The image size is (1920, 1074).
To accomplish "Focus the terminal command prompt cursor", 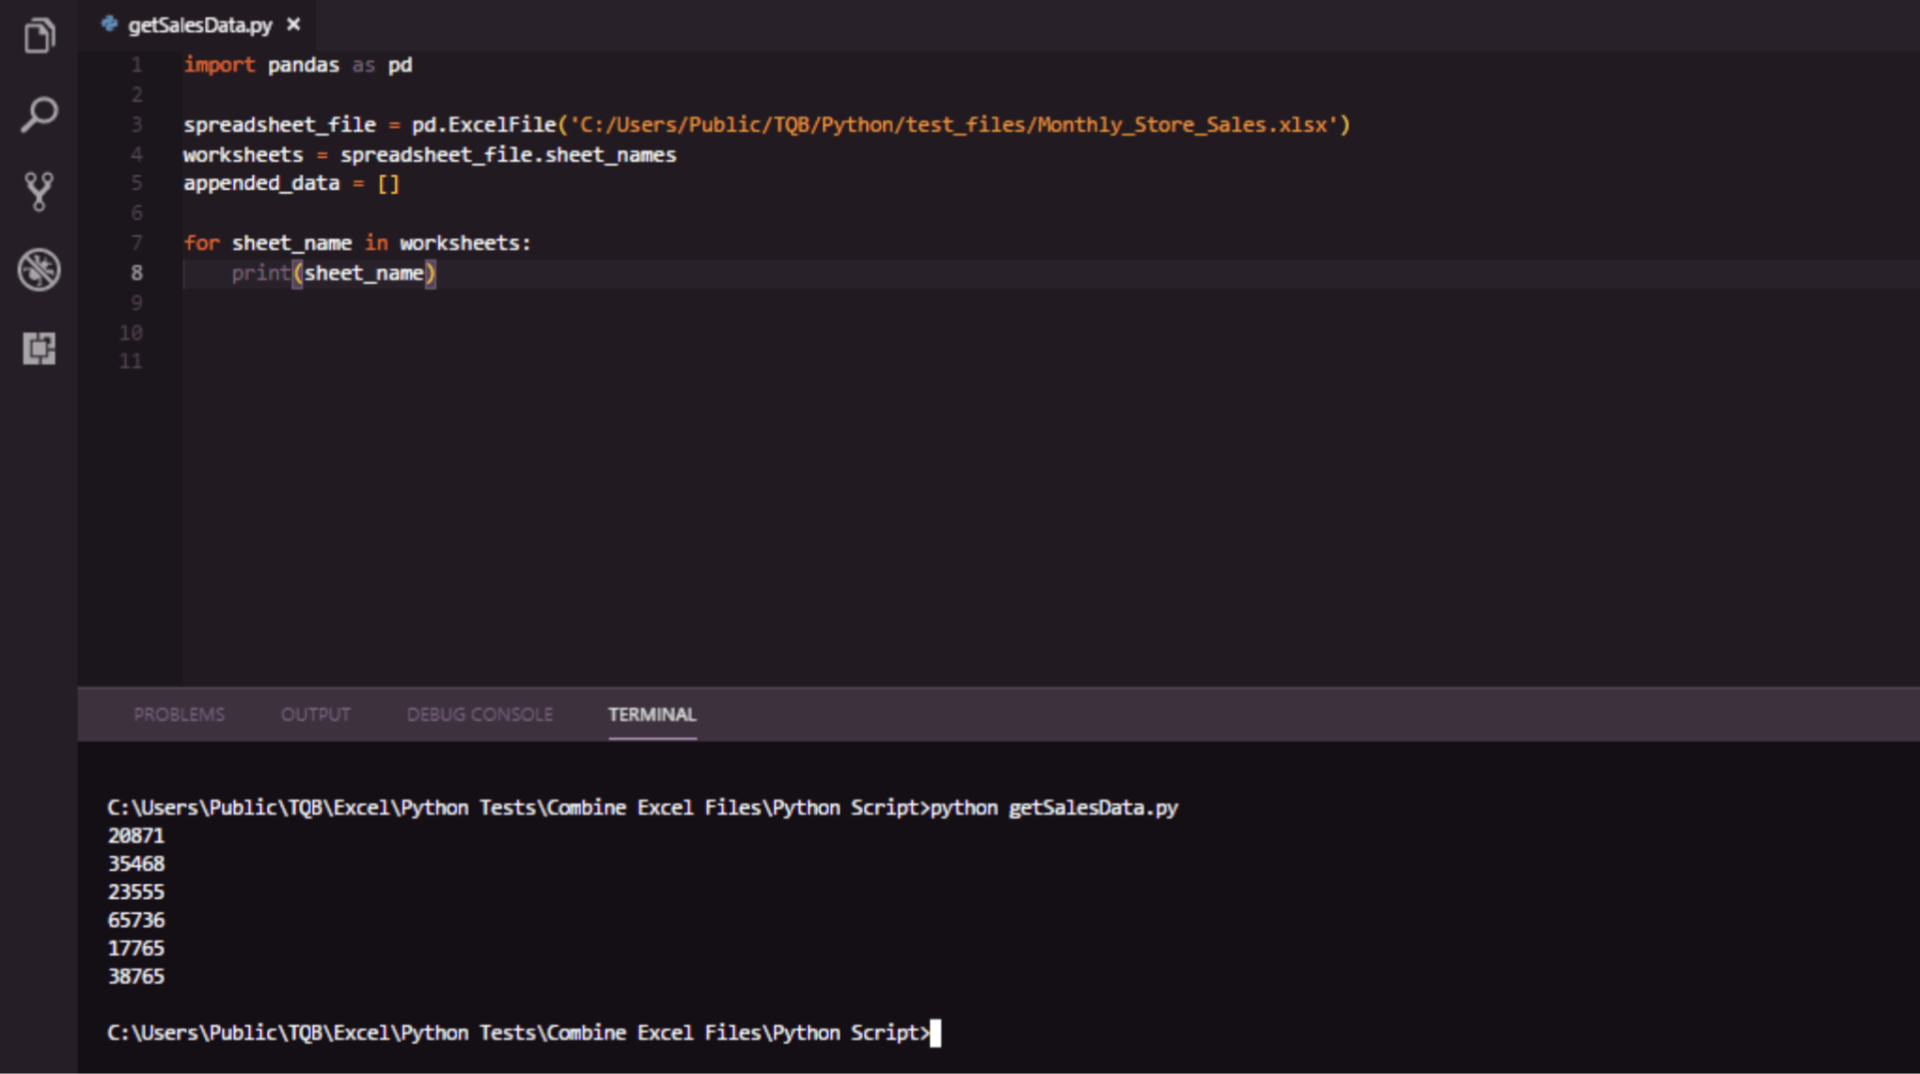I will tap(935, 1033).
